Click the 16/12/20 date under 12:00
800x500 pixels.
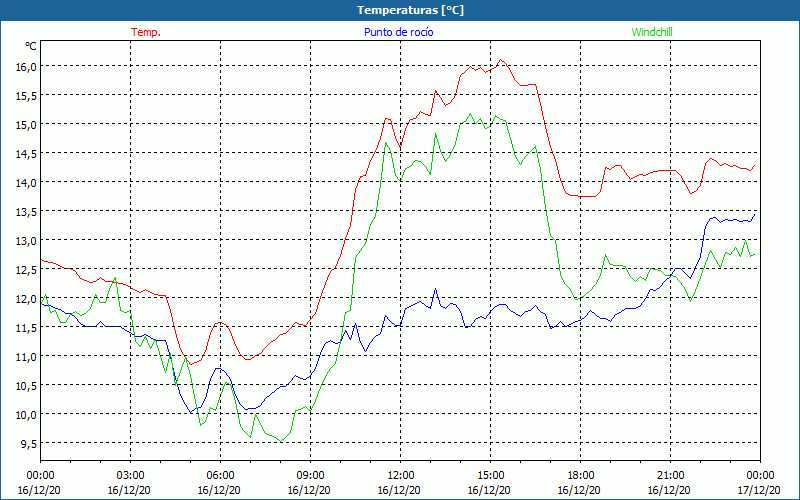(399, 490)
